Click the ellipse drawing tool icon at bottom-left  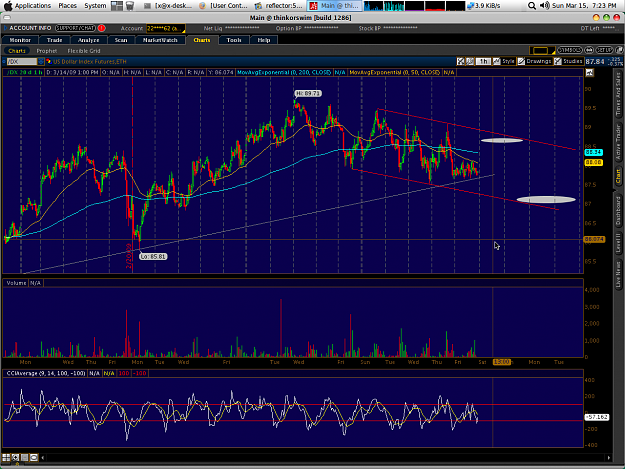pos(34,457)
